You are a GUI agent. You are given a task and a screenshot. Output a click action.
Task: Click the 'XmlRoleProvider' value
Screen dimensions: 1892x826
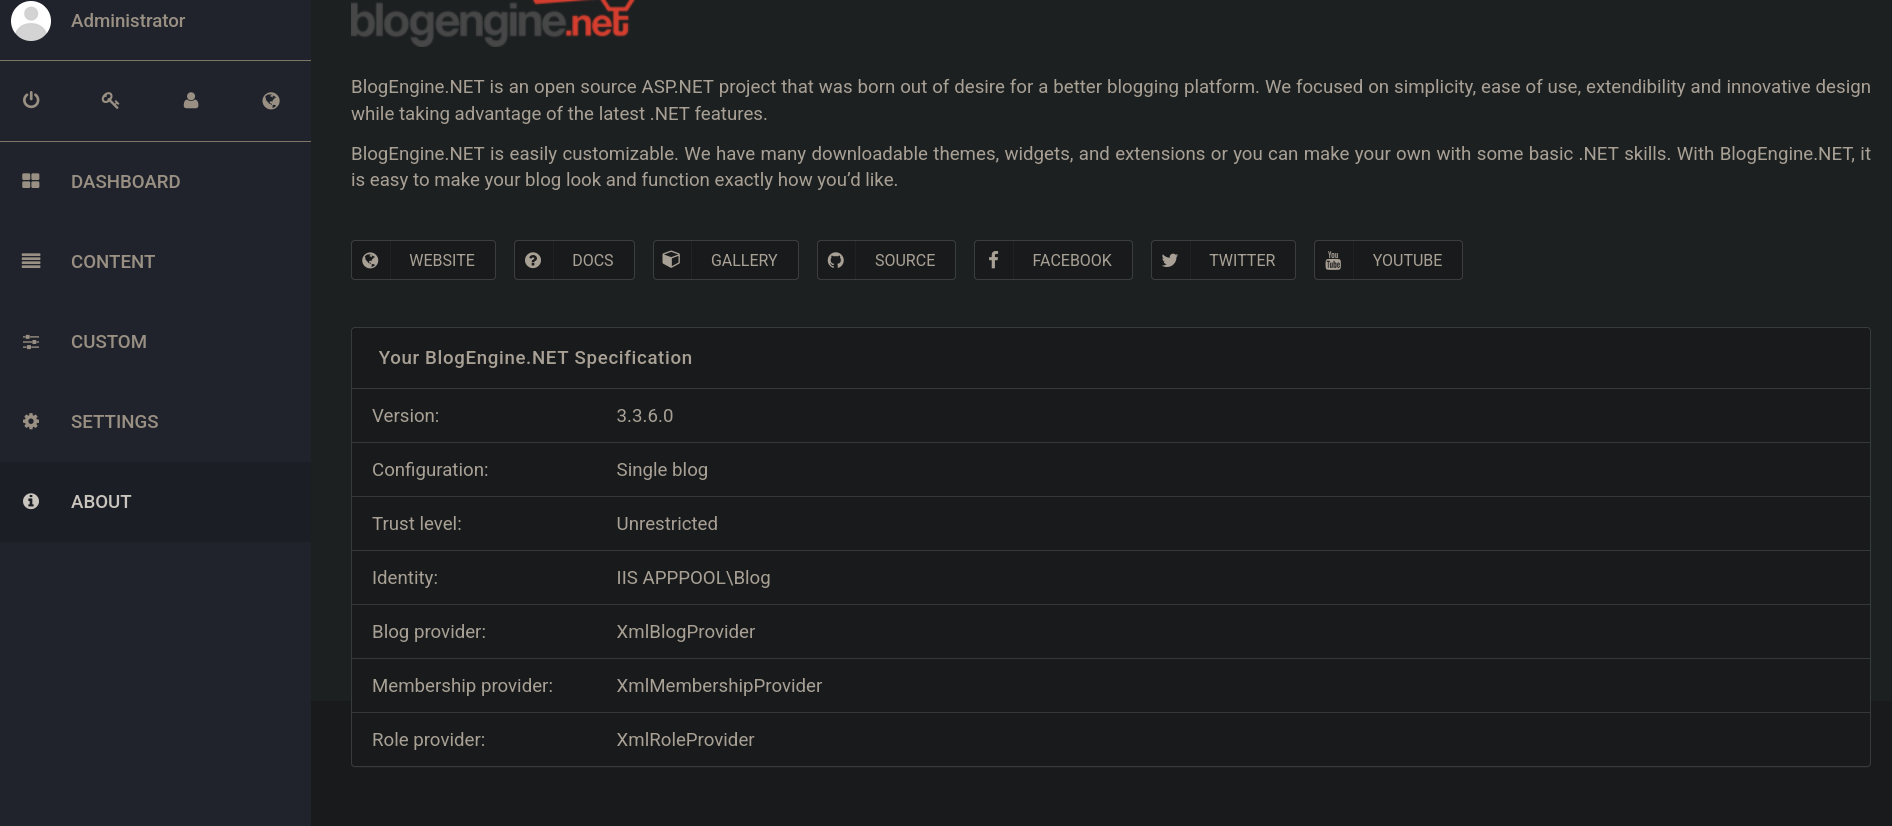click(x=685, y=740)
